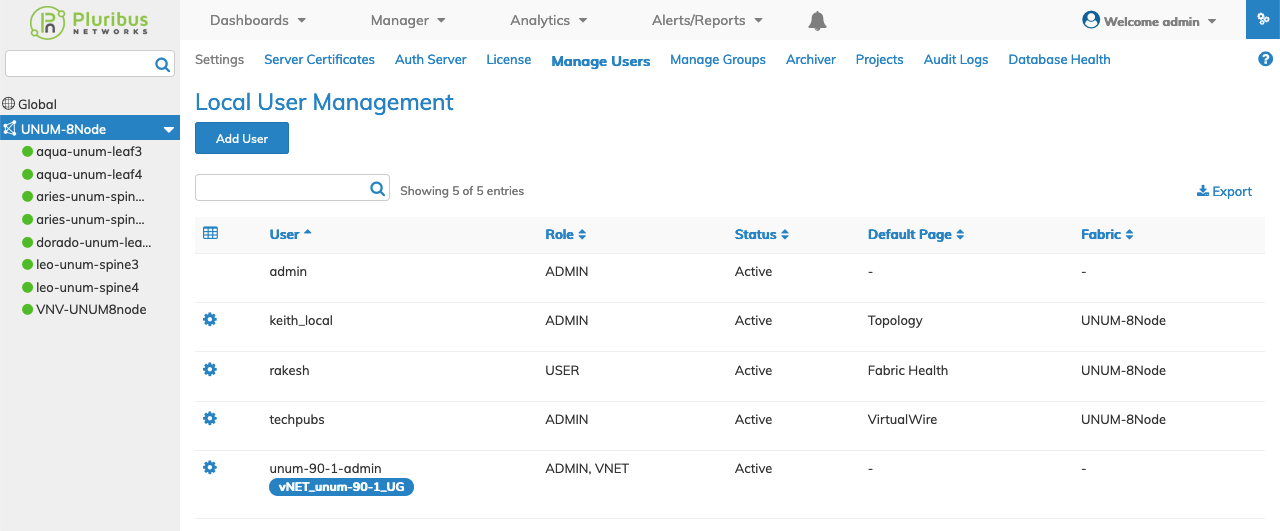
Task: Click the Add User button
Action: pyautogui.click(x=242, y=138)
